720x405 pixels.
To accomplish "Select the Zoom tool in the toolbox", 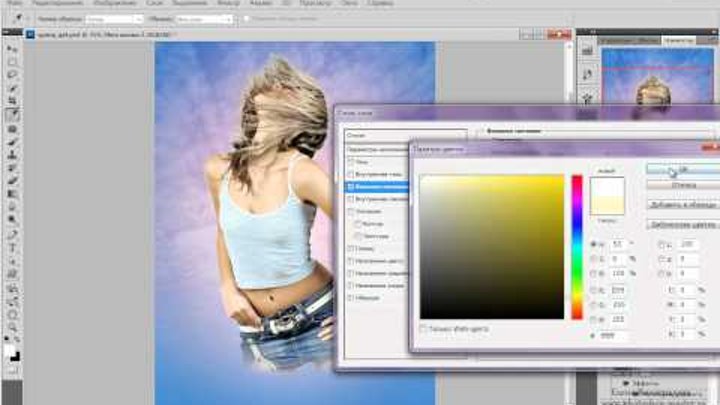I will point(13,328).
